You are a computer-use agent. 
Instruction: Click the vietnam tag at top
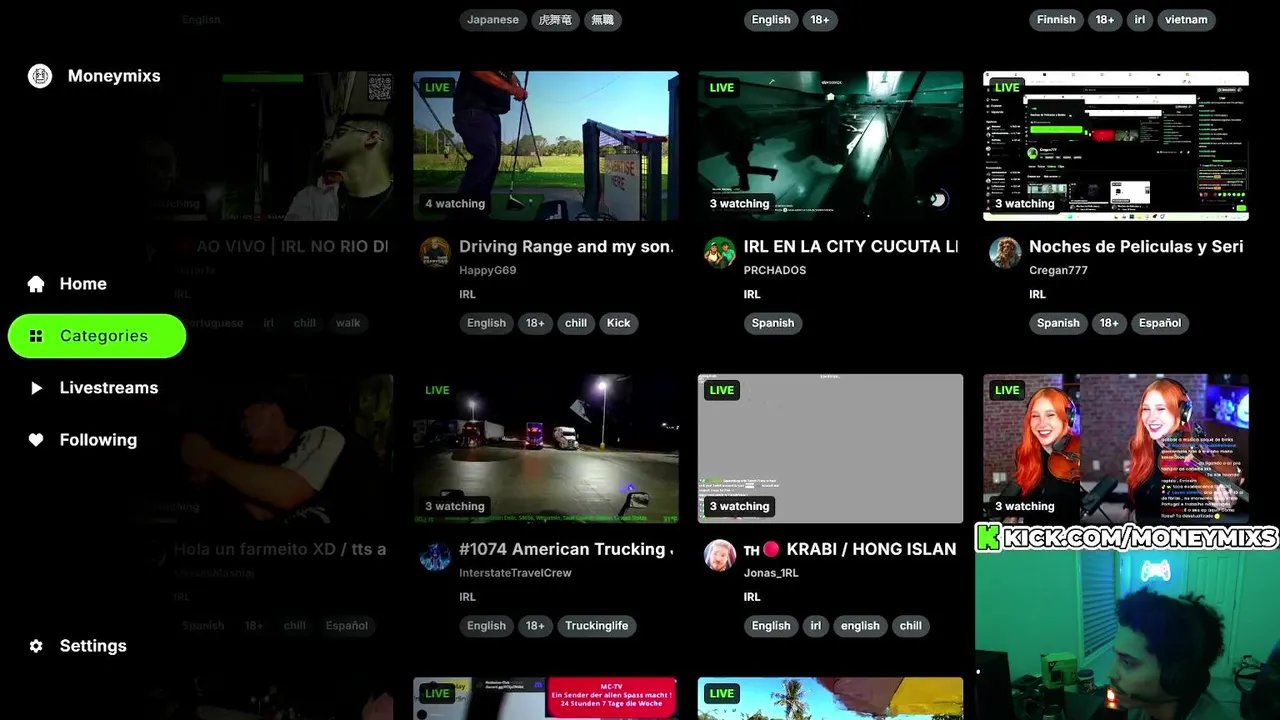1186,20
